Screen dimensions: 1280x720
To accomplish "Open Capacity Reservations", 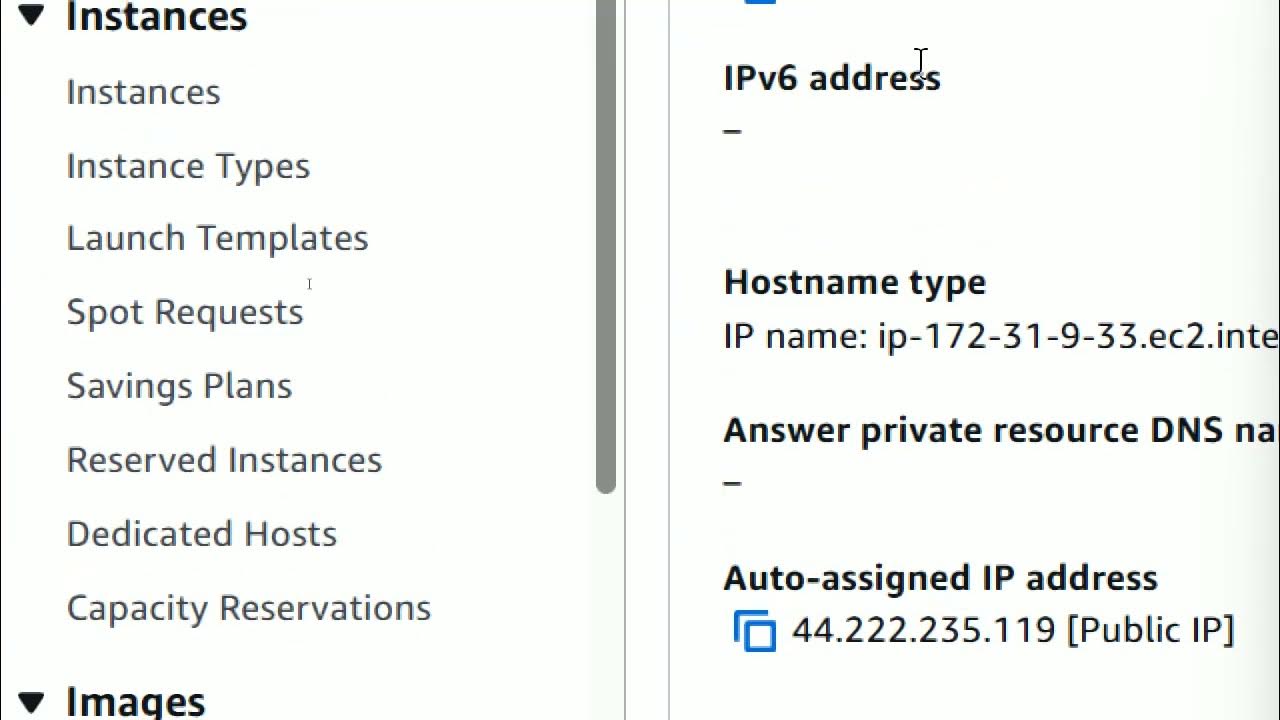I will [248, 608].
